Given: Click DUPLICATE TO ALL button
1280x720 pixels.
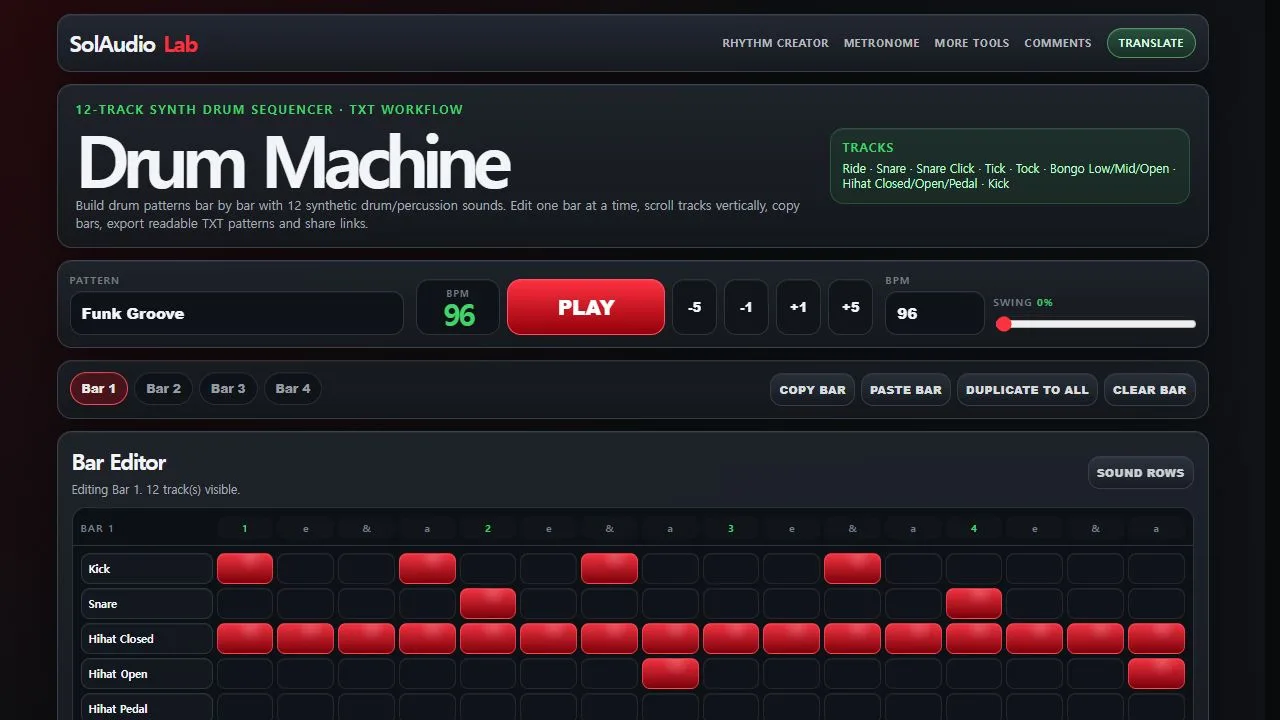Looking at the screenshot, I should [x=1027, y=390].
